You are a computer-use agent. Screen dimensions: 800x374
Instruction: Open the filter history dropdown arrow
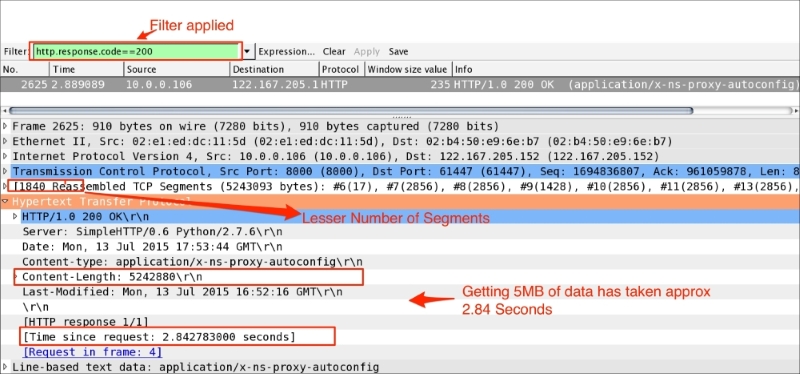pyautogui.click(x=247, y=52)
